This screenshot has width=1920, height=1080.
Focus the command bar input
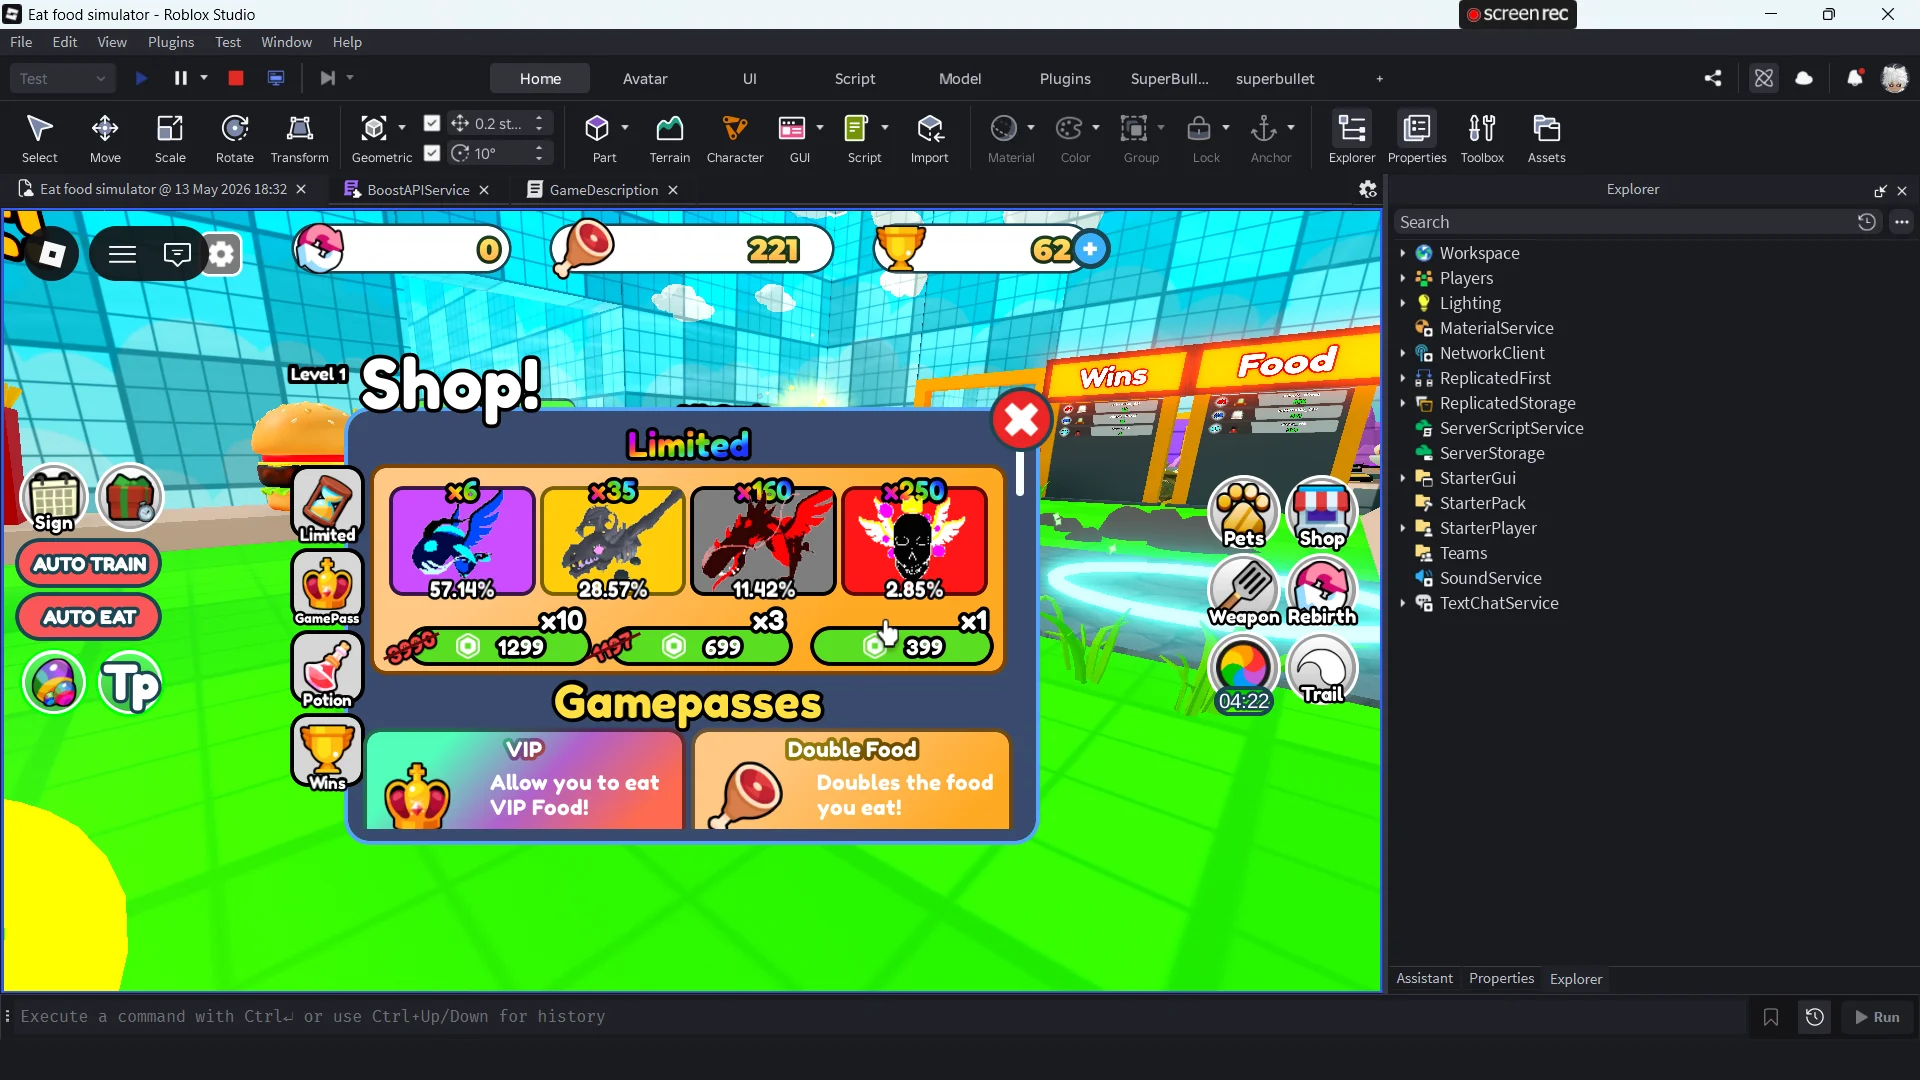[x=880, y=1016]
